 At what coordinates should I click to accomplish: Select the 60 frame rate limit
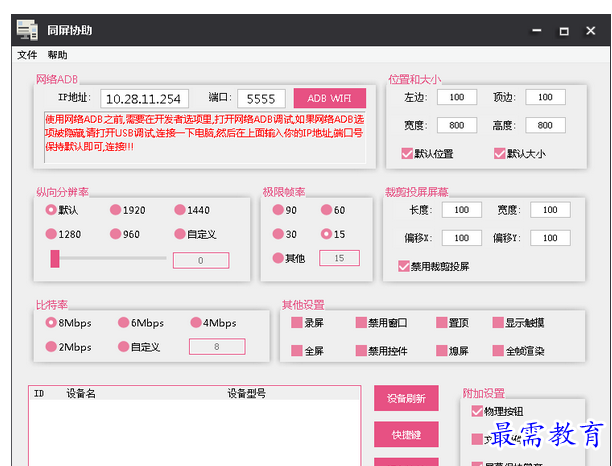326,210
